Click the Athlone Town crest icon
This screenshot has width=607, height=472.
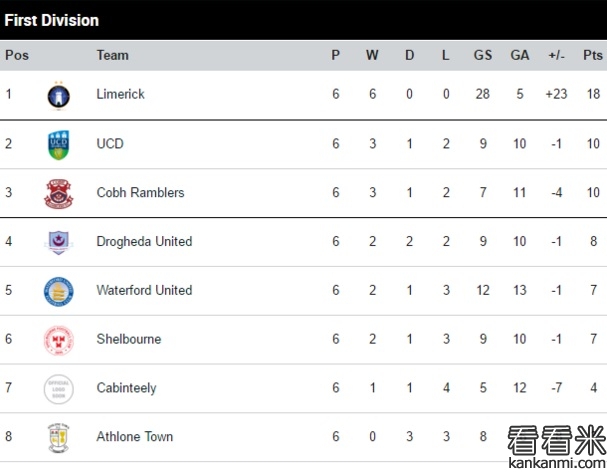point(58,437)
